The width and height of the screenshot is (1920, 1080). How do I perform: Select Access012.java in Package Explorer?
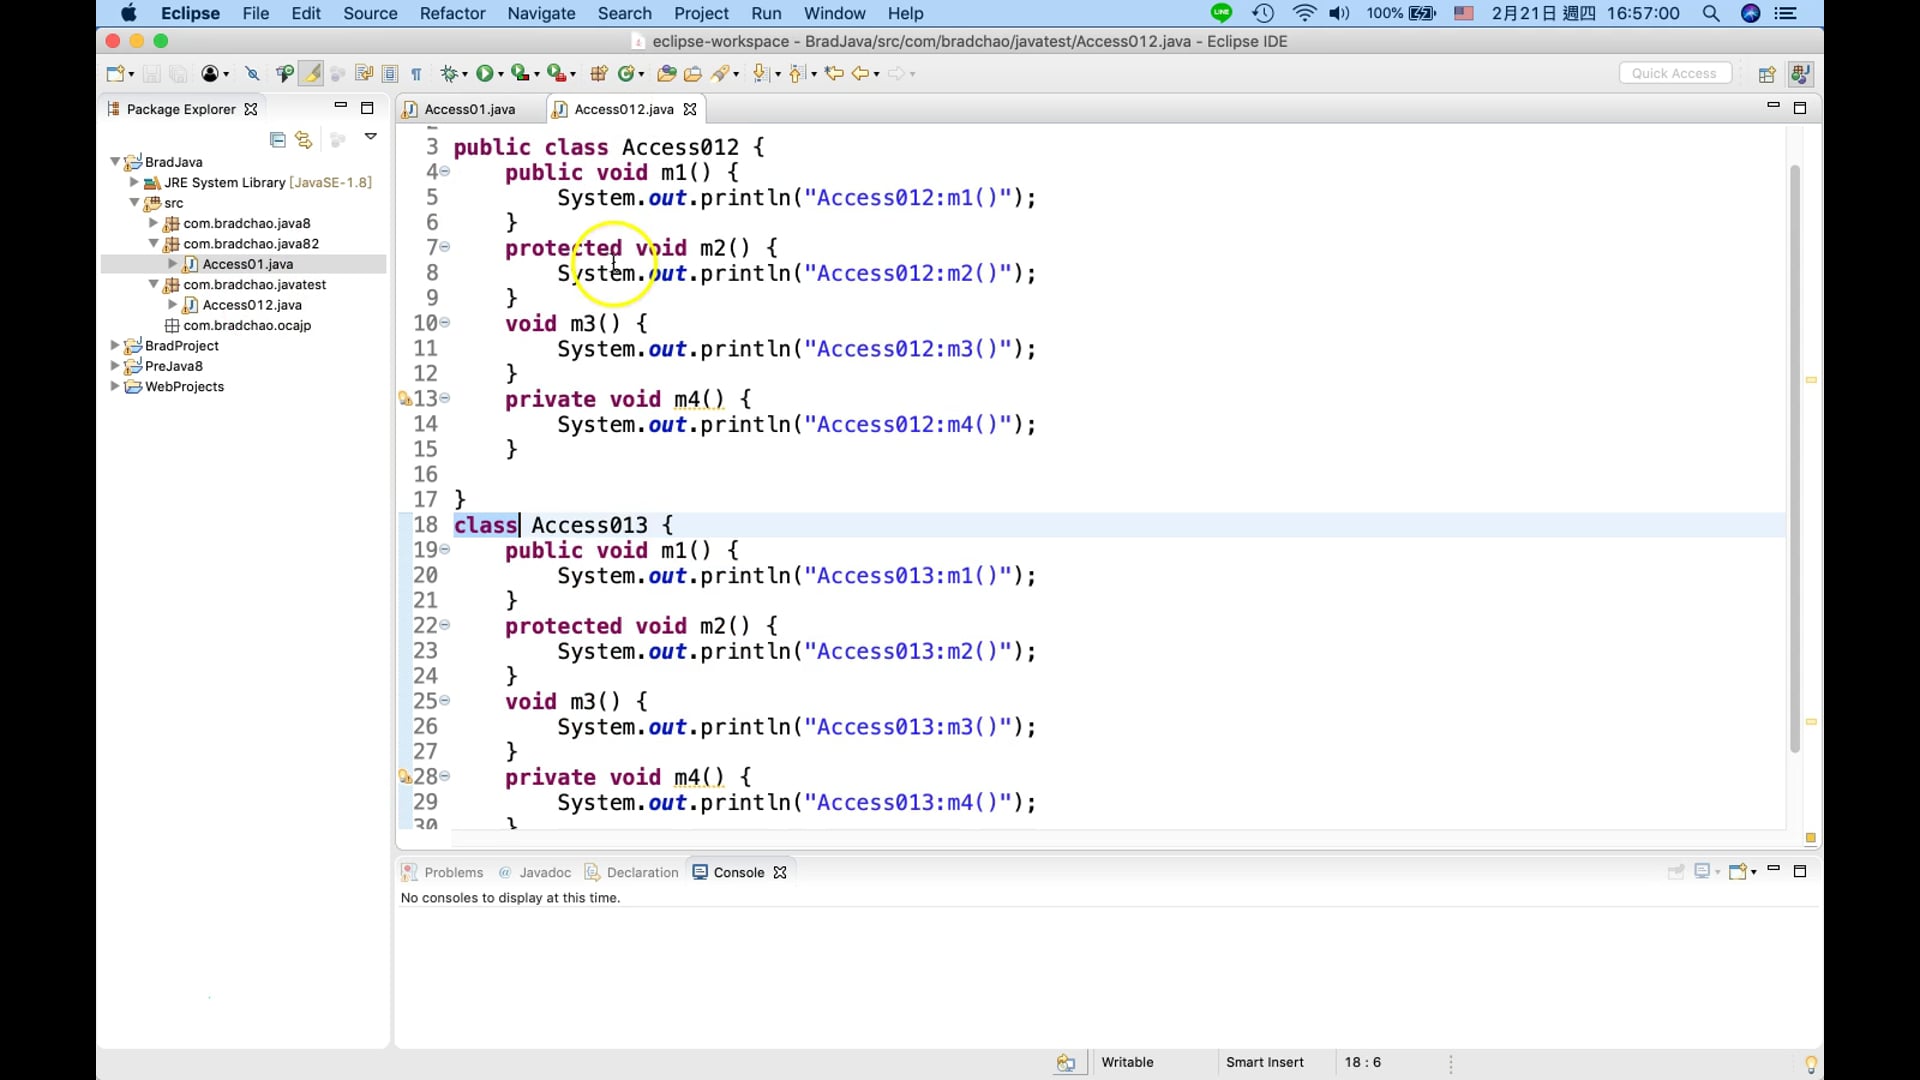[x=251, y=305]
